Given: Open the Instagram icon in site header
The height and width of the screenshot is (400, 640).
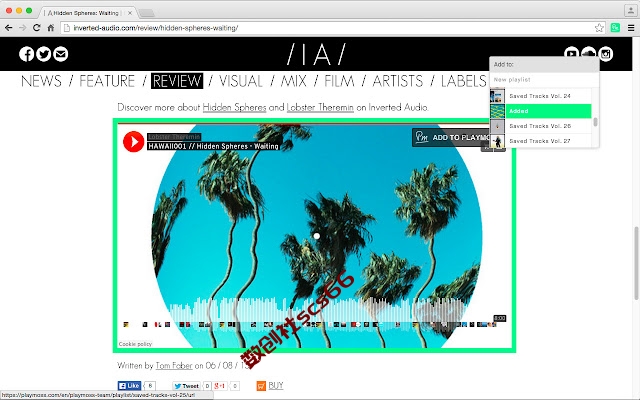Looking at the screenshot, I should 605,53.
